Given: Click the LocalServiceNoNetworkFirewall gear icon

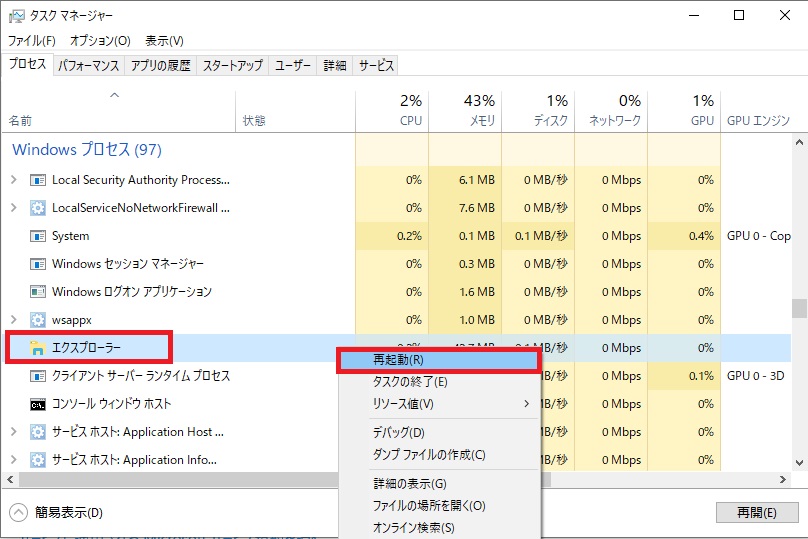Looking at the screenshot, I should coord(38,208).
